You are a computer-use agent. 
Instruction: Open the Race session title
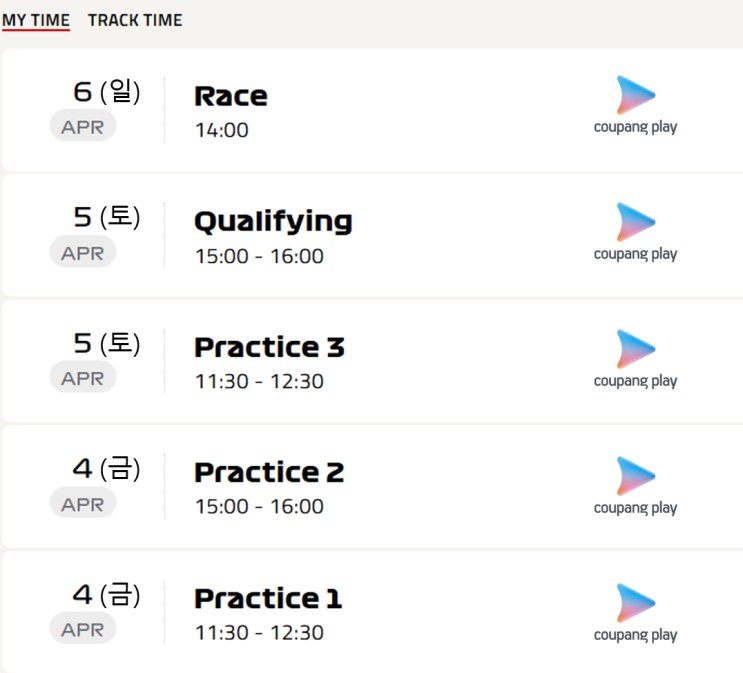231,96
